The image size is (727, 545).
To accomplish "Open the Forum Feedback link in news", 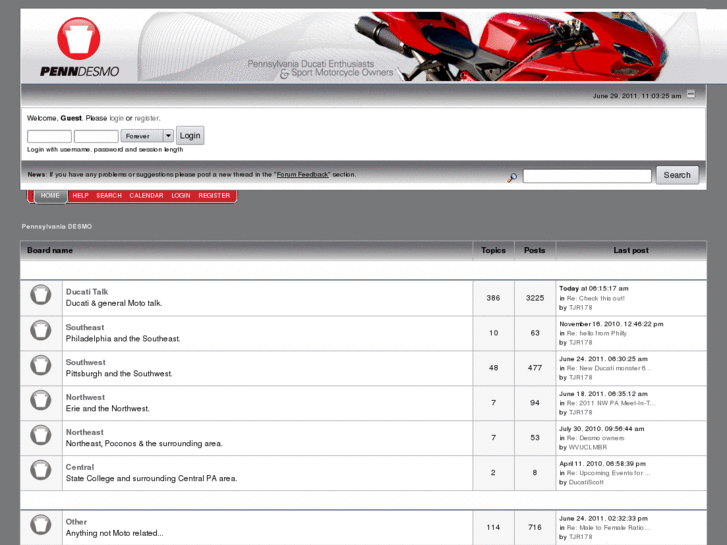I will point(303,175).
